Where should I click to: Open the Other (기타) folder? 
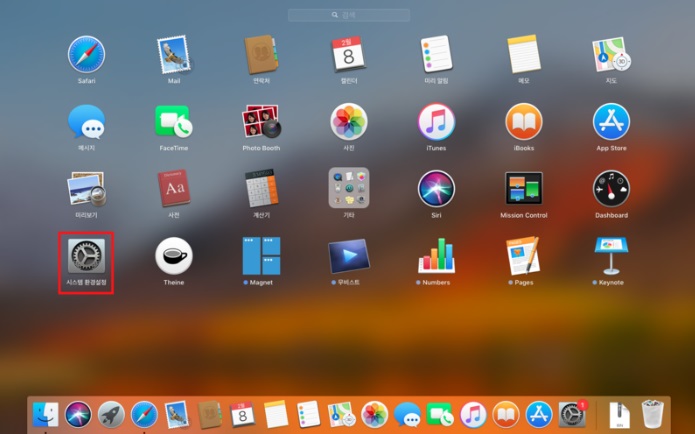349,188
